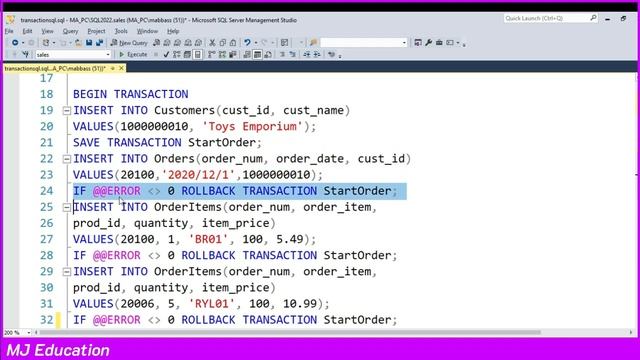The image size is (640, 360).
Task: Click the Cut scissors icon
Action: pos(212,42)
